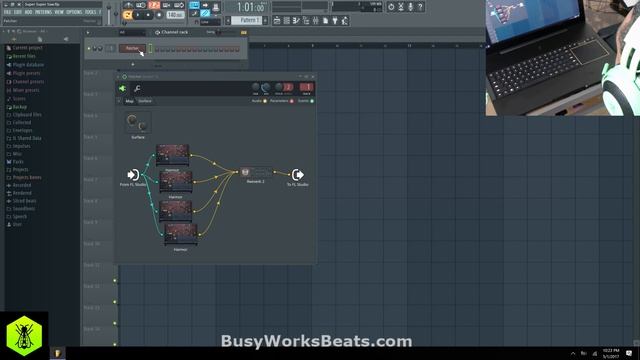Screen dimensions: 640x360
Task: Open the PATTERNS menu
Action: (x=43, y=12)
